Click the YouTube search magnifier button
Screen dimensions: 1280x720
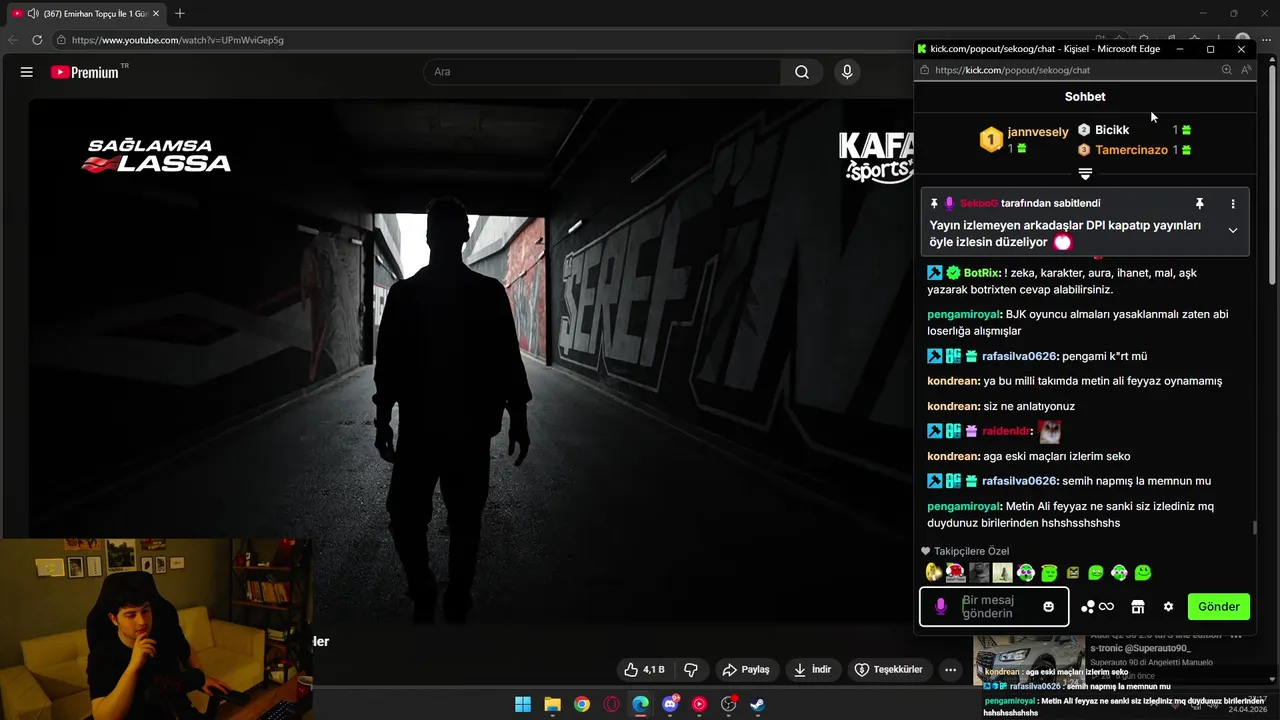pos(802,72)
